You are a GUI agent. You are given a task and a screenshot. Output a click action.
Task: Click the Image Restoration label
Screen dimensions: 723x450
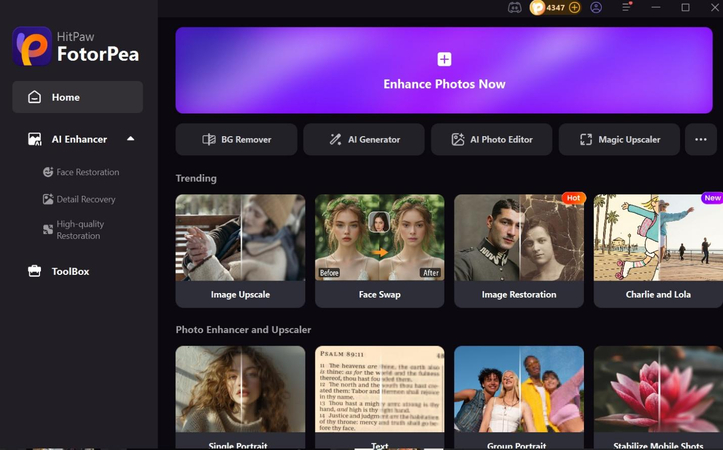point(519,294)
